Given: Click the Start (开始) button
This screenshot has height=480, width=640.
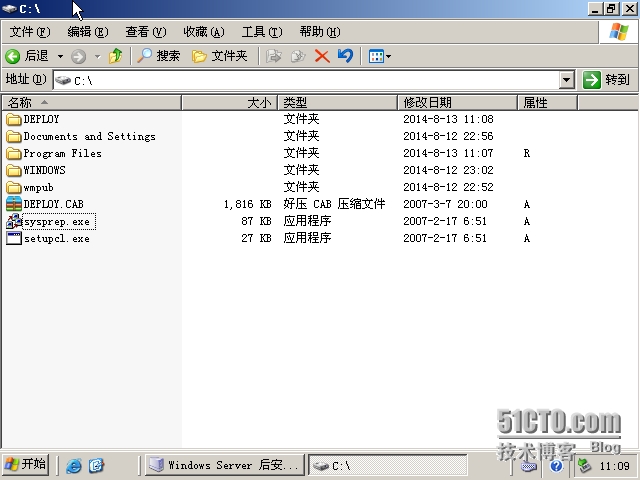Looking at the screenshot, I should [25, 465].
